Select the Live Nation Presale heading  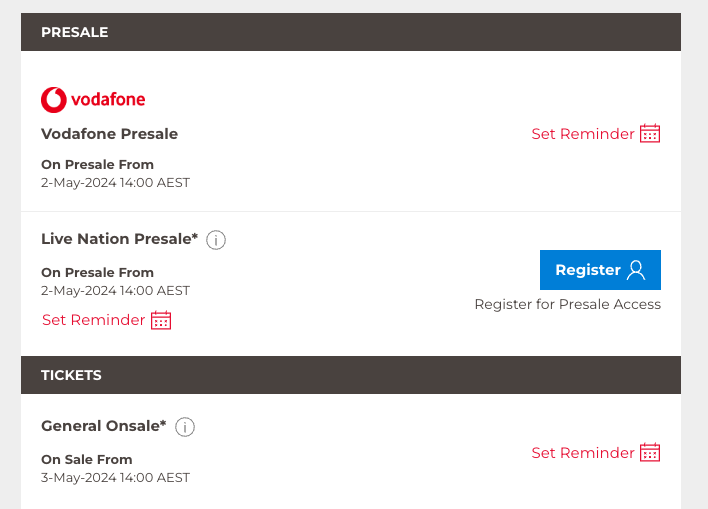coord(119,239)
